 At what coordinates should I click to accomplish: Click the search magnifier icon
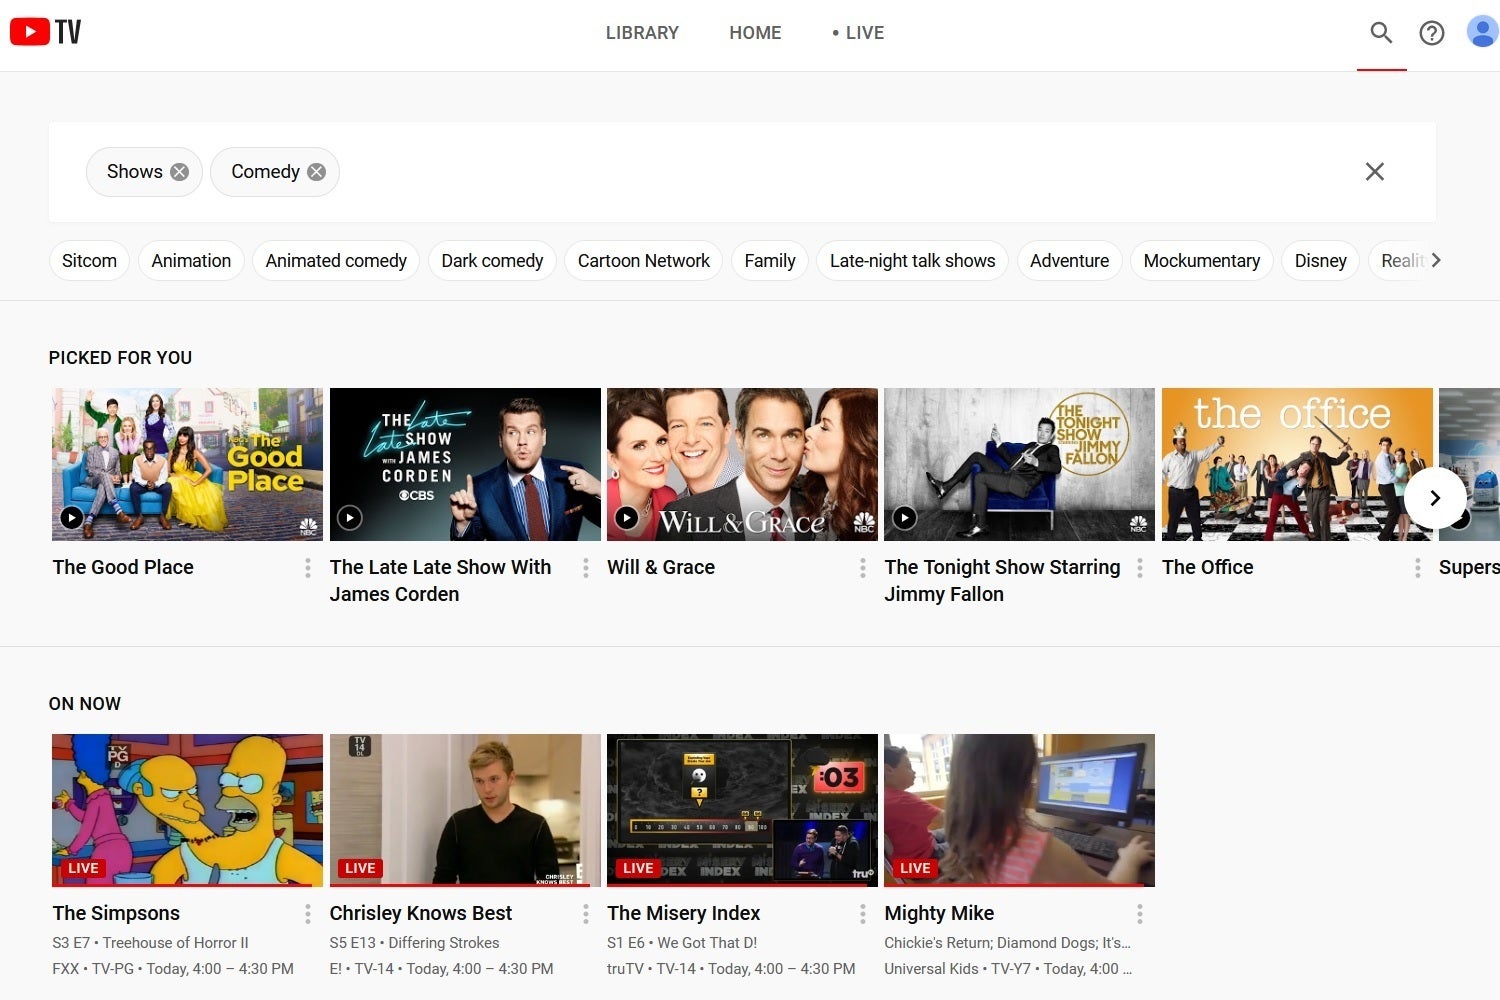1381,33
